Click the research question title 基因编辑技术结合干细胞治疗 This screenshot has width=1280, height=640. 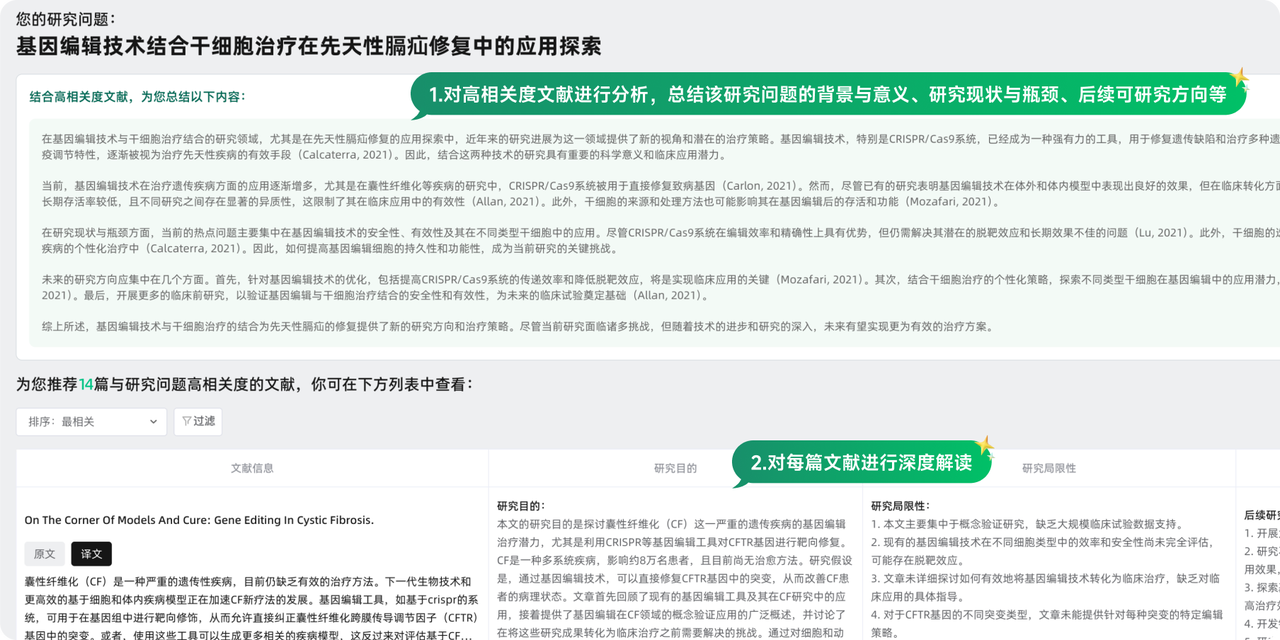(x=309, y=46)
